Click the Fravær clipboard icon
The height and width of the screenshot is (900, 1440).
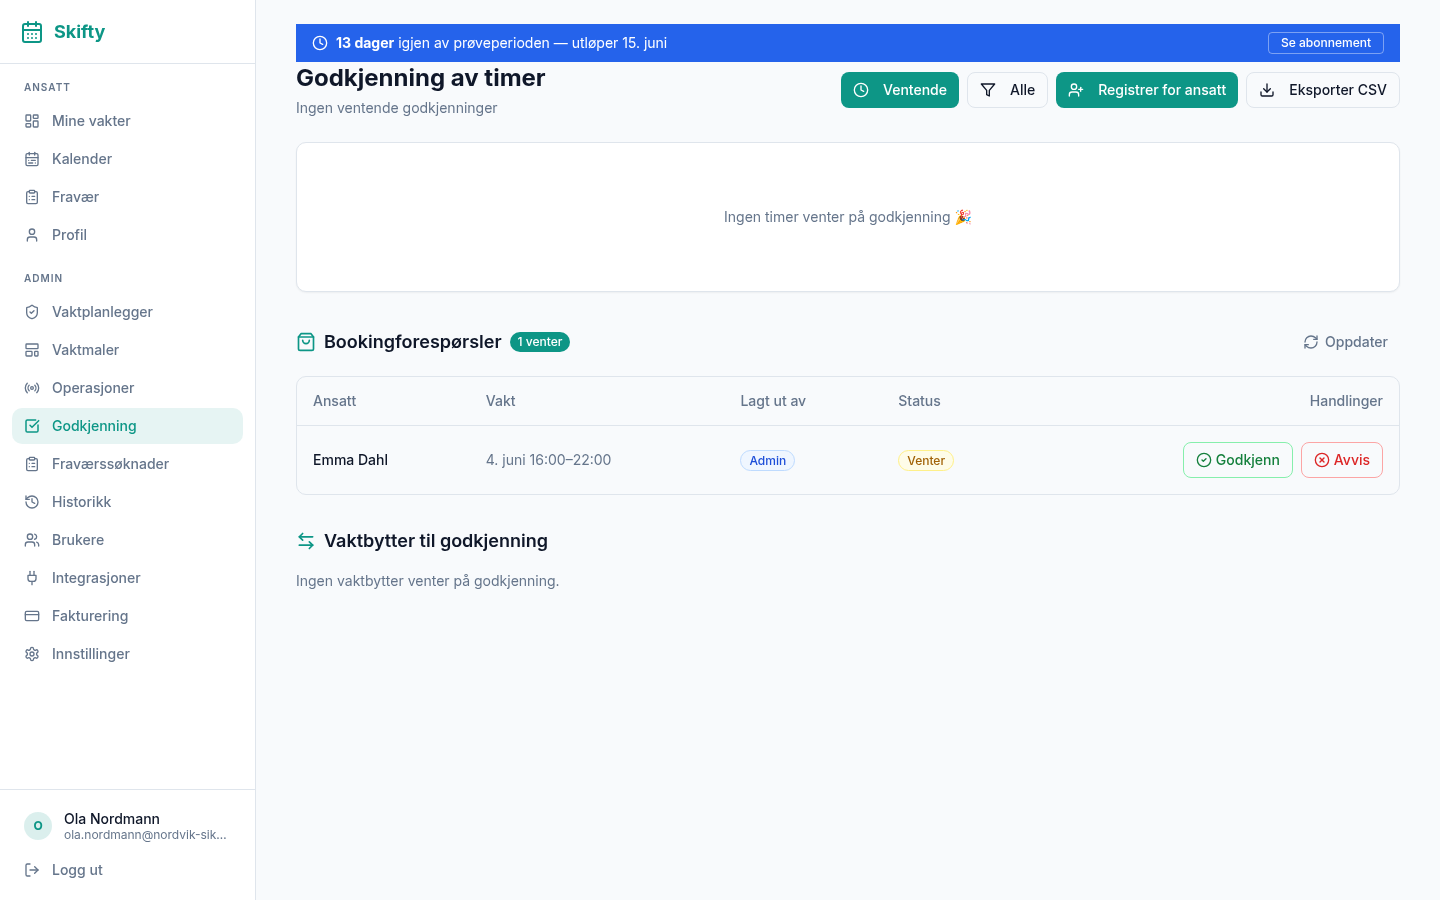click(x=32, y=197)
